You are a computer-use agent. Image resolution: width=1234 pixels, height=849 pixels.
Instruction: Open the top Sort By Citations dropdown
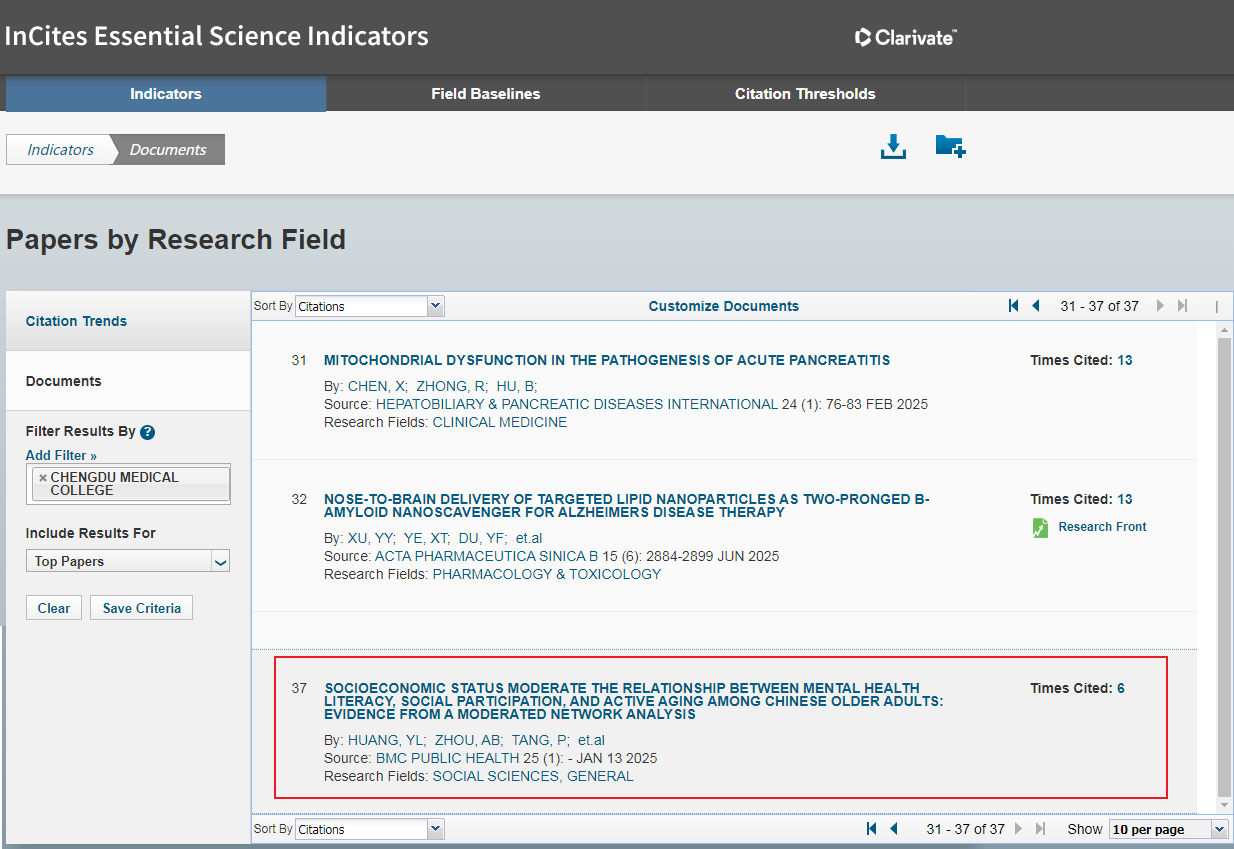point(369,306)
